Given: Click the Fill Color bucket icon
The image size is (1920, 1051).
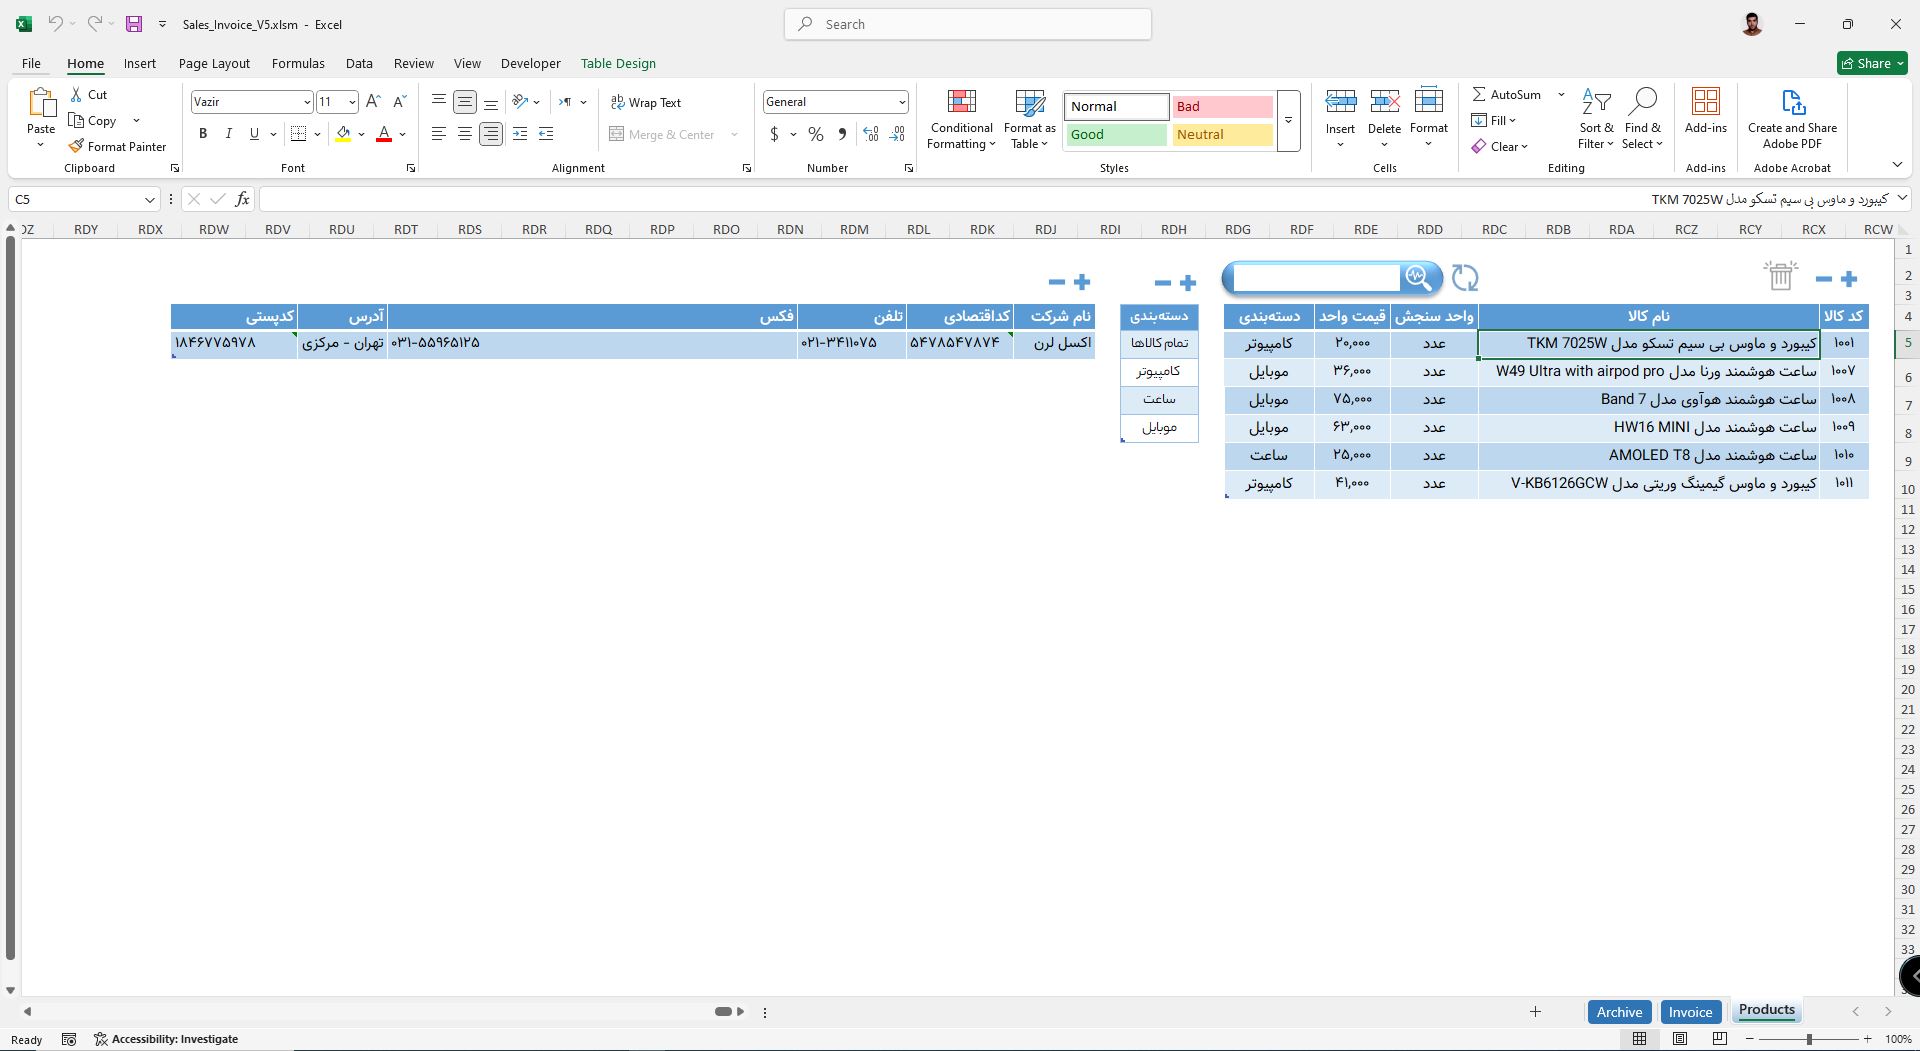Looking at the screenshot, I should 343,134.
